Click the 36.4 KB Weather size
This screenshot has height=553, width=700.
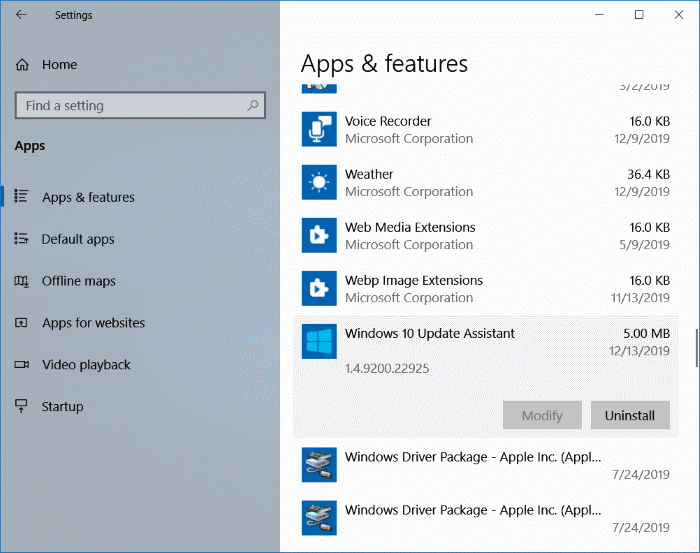tap(648, 174)
